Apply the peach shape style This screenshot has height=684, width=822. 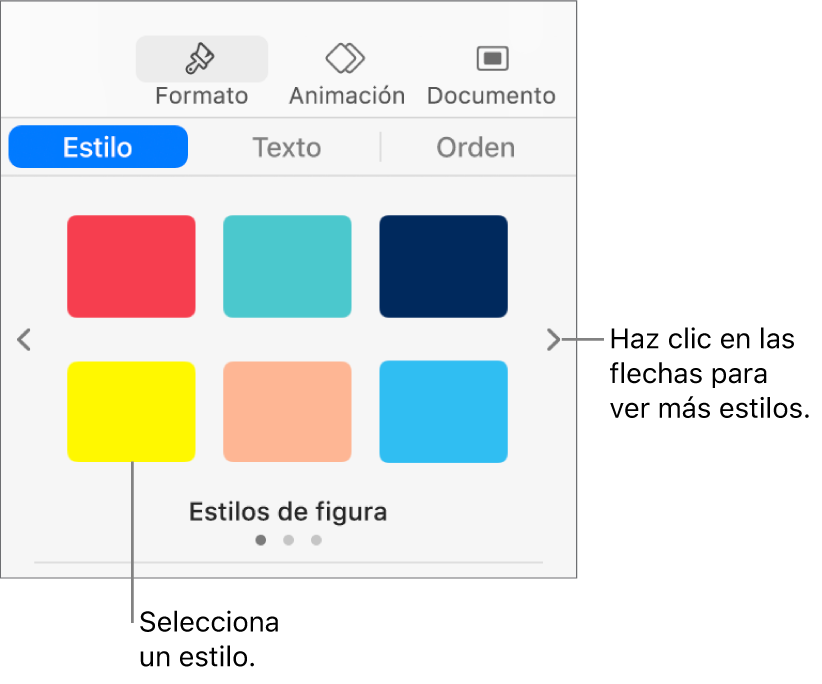click(x=287, y=412)
